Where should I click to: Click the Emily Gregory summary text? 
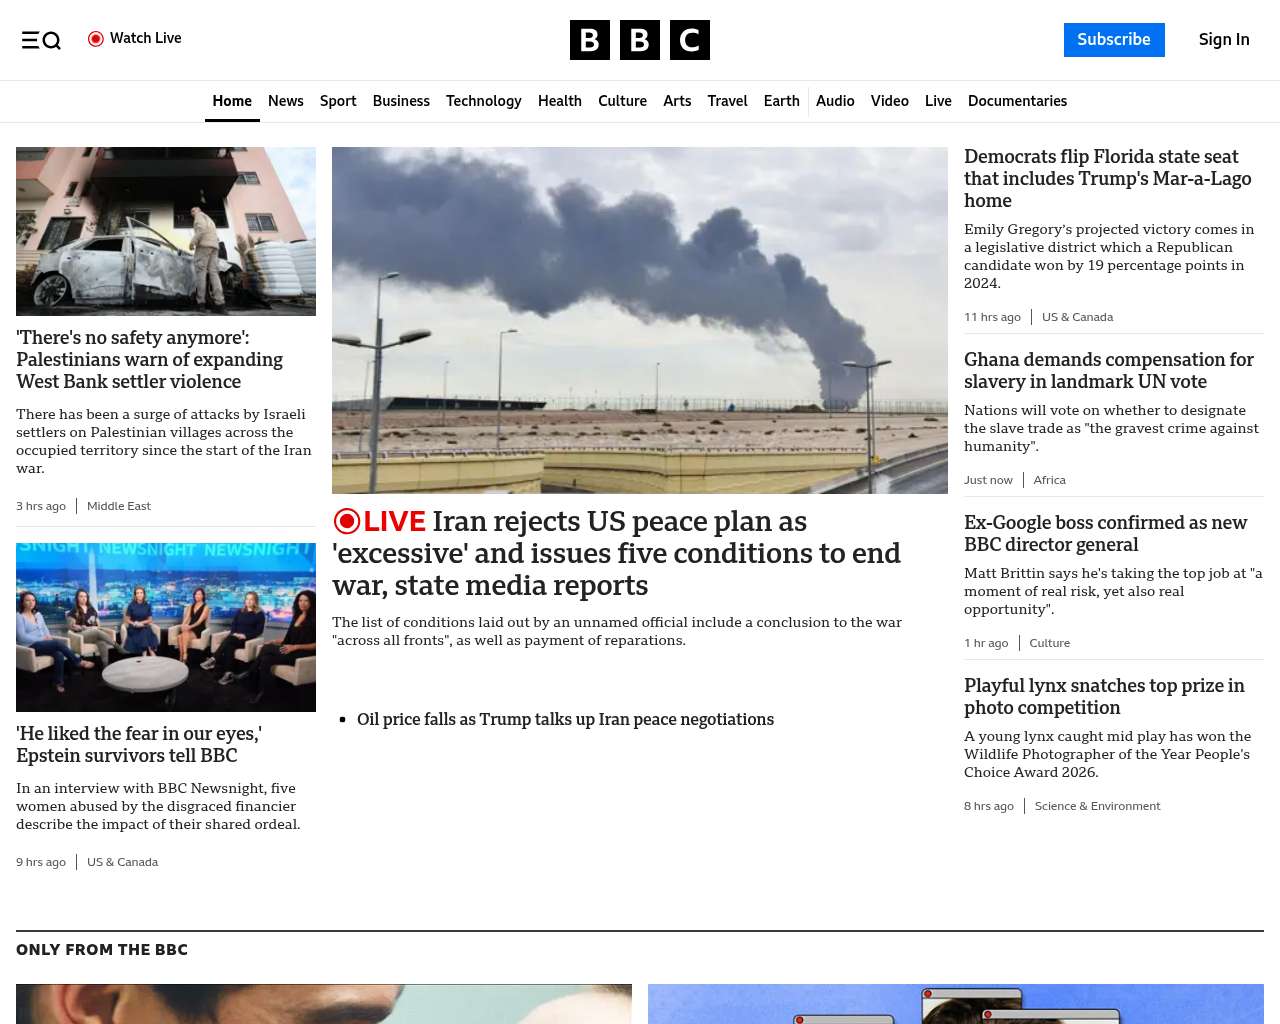pos(1109,256)
